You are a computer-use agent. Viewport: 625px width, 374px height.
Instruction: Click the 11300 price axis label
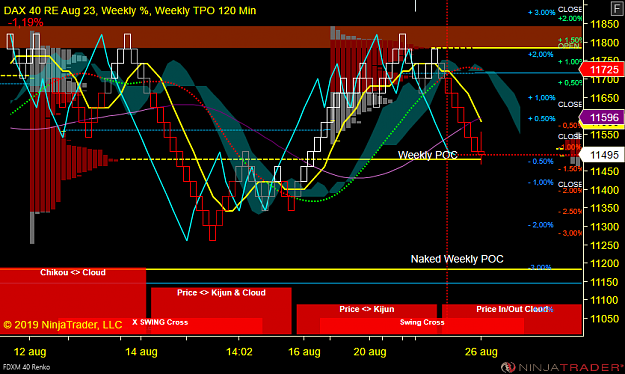point(604,227)
